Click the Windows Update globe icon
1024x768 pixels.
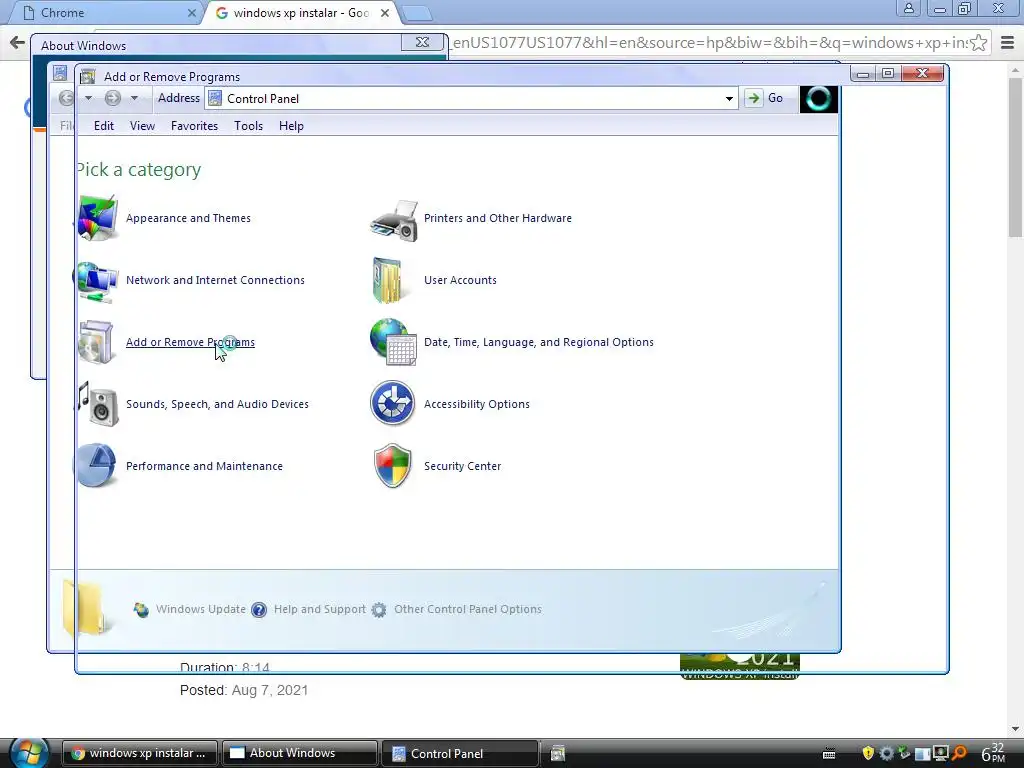(141, 610)
